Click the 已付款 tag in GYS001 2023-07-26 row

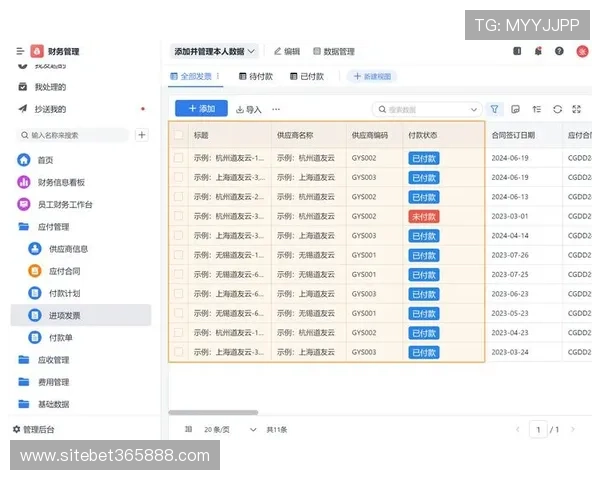424,255
